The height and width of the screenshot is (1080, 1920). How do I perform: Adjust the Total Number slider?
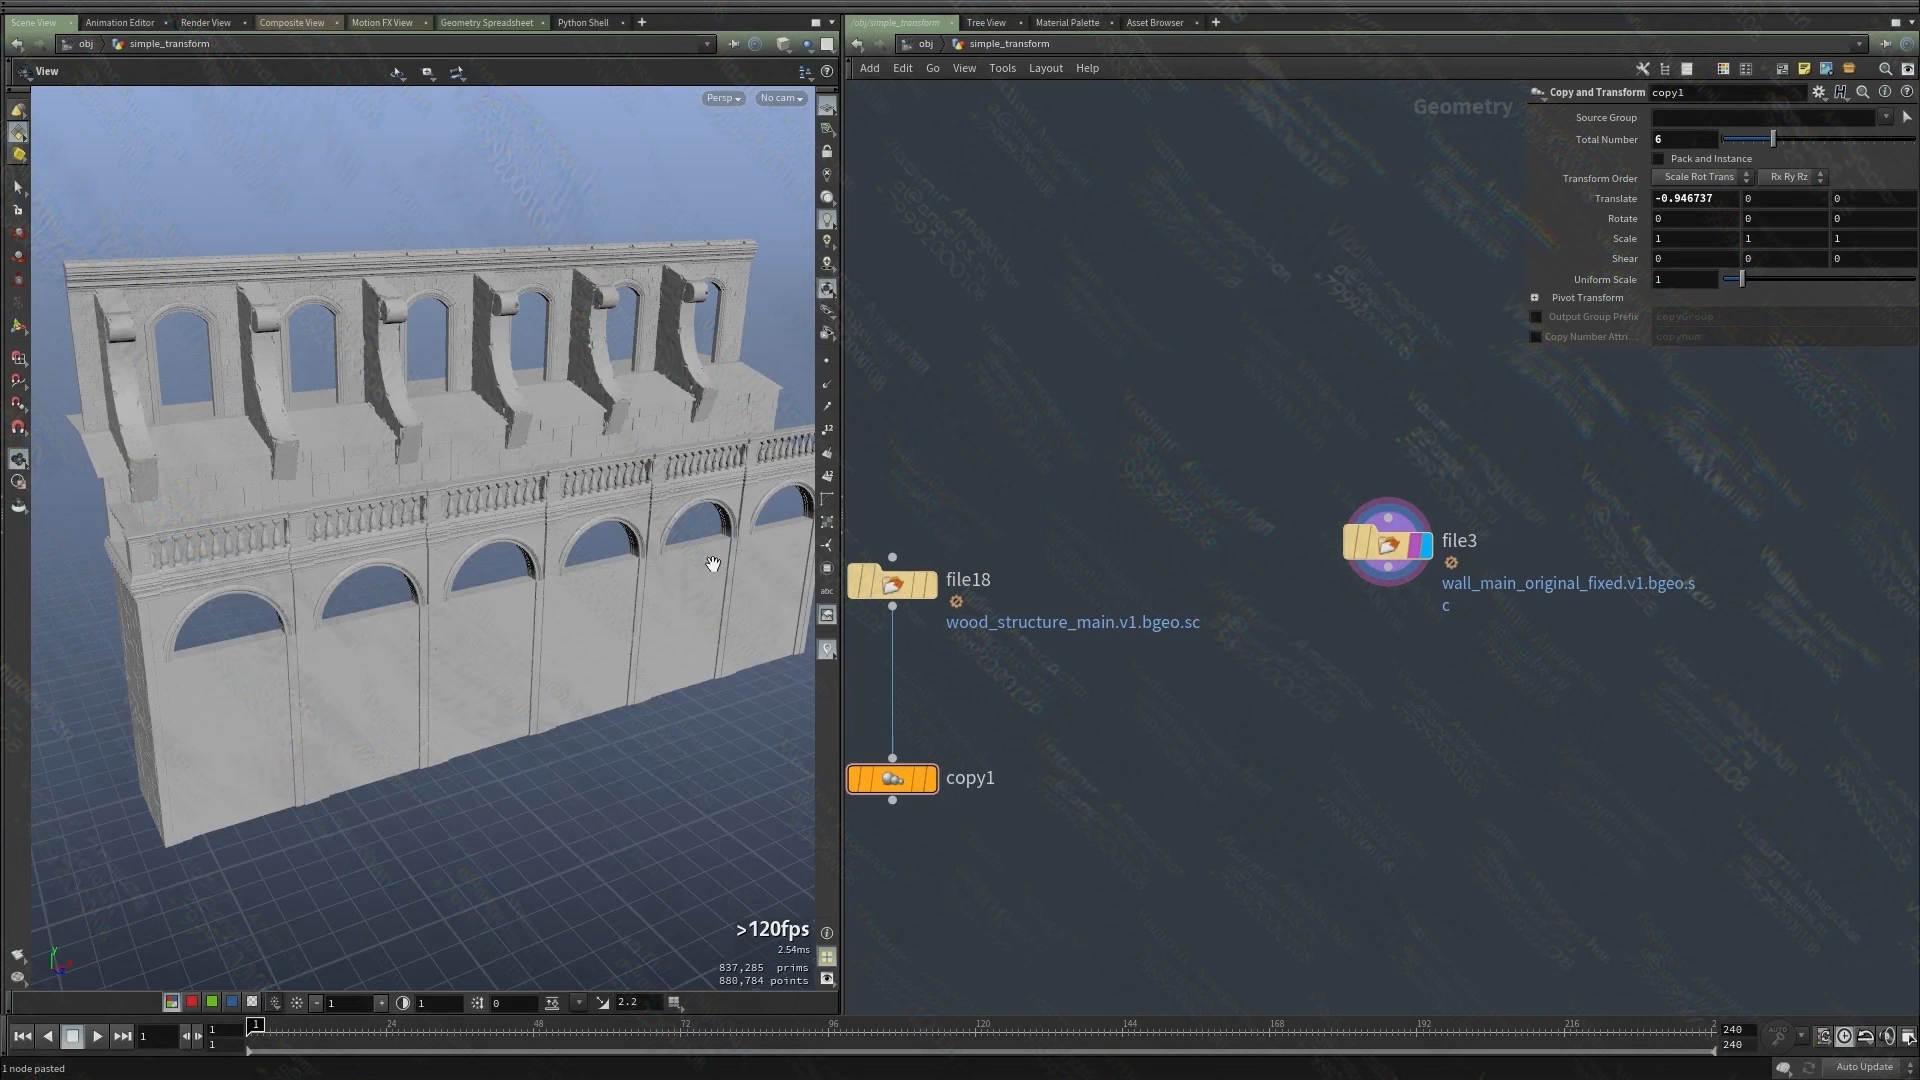pos(1773,139)
